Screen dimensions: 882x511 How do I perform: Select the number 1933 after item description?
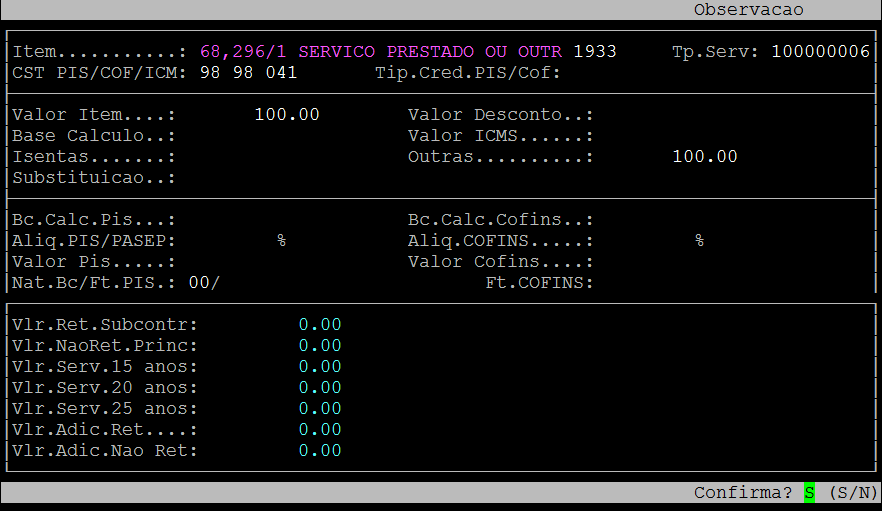[x=595, y=51]
